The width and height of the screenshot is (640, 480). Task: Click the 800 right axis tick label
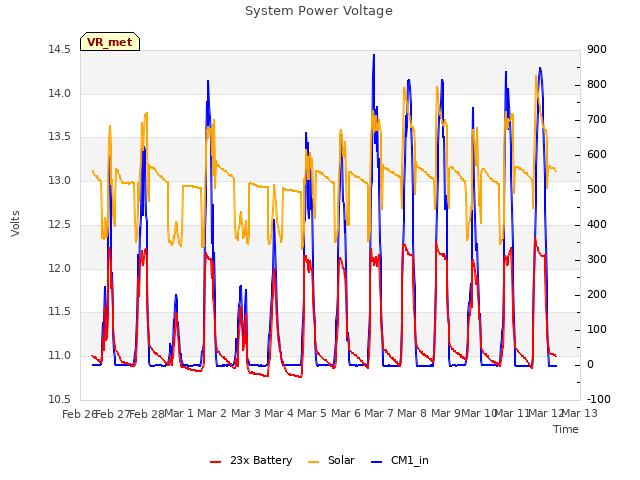pyautogui.click(x=597, y=84)
